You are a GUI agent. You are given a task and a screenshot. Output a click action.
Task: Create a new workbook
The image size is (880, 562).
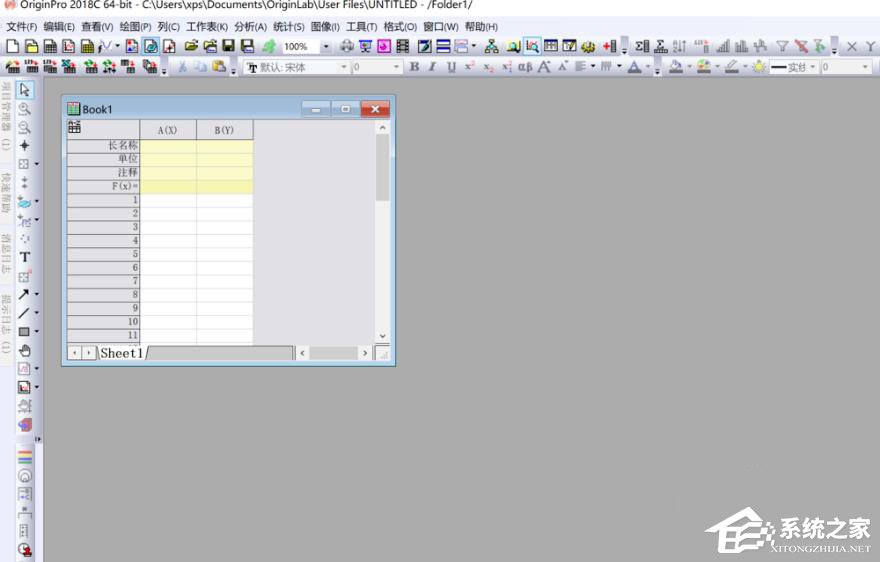click(x=50, y=47)
